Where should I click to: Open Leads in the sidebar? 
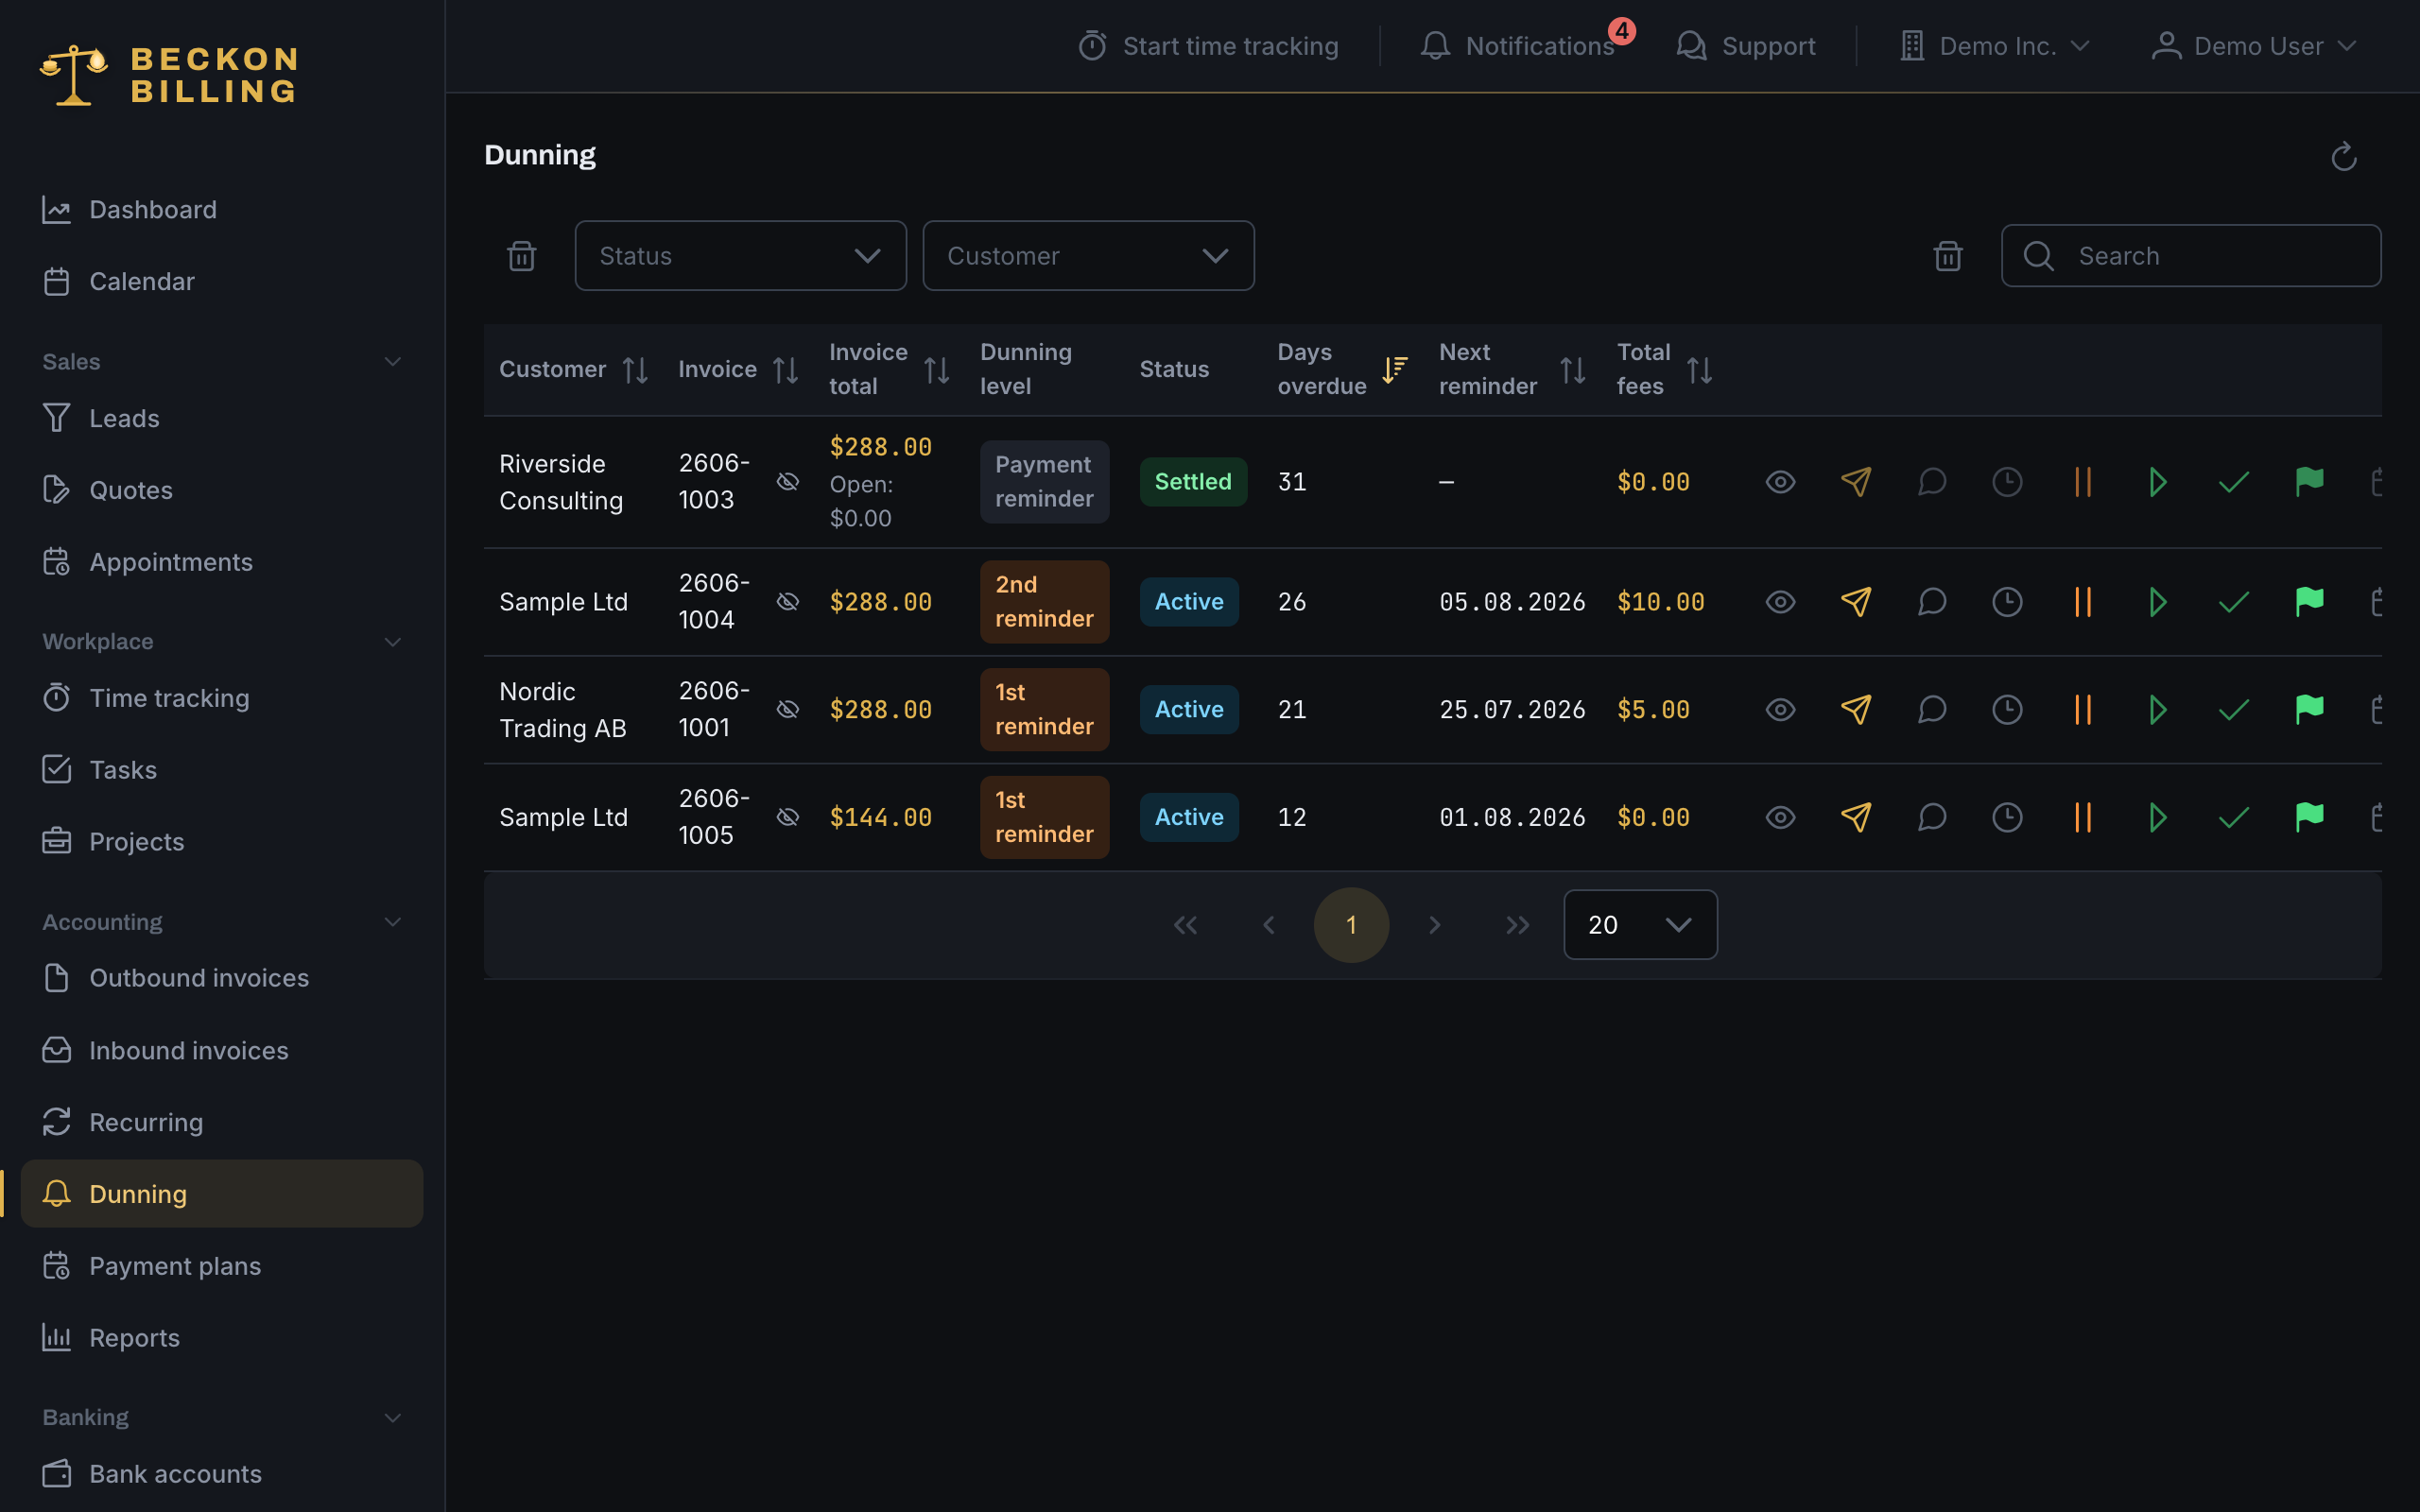[222, 418]
